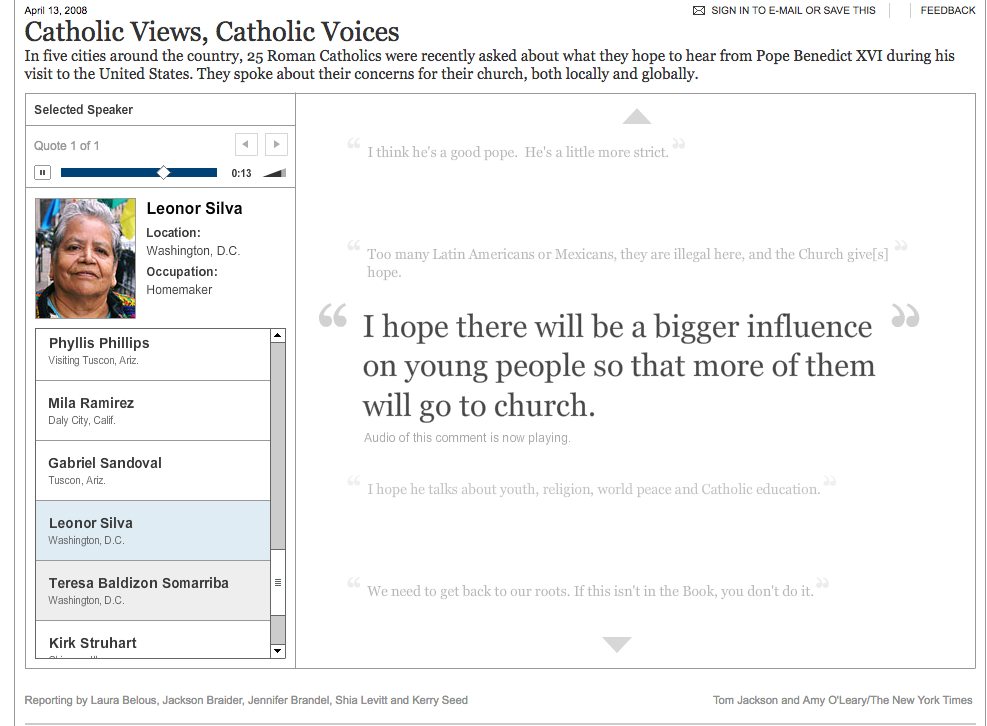This screenshot has width=987, height=726.
Task: Pause the currently playing audio
Action: 42,172
